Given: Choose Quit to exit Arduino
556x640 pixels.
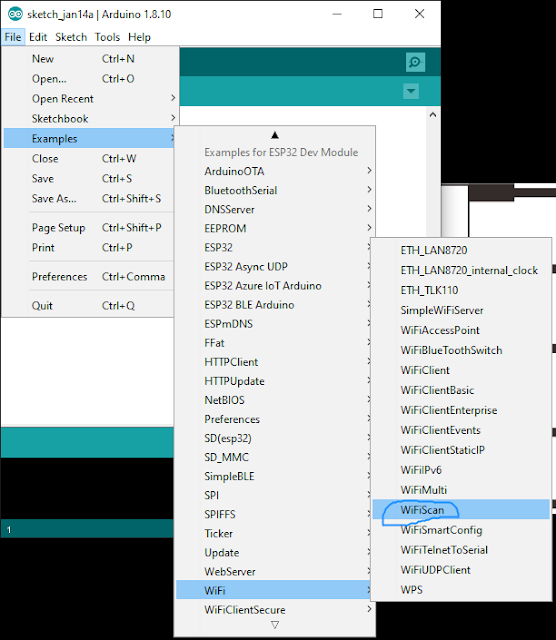Looking at the screenshot, I should (89, 306).
